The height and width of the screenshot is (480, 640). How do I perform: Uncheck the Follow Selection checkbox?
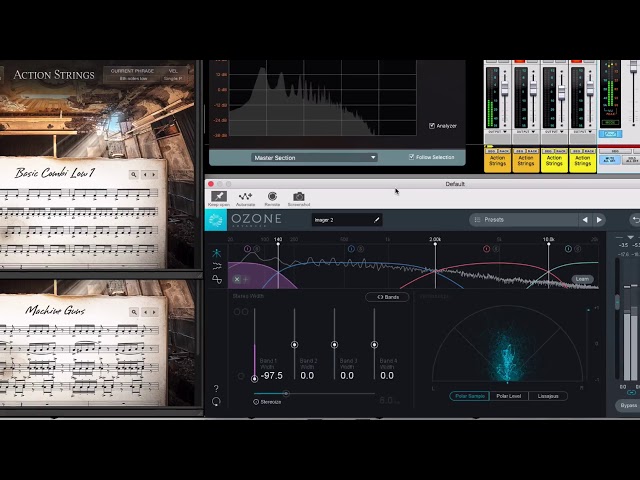click(411, 157)
